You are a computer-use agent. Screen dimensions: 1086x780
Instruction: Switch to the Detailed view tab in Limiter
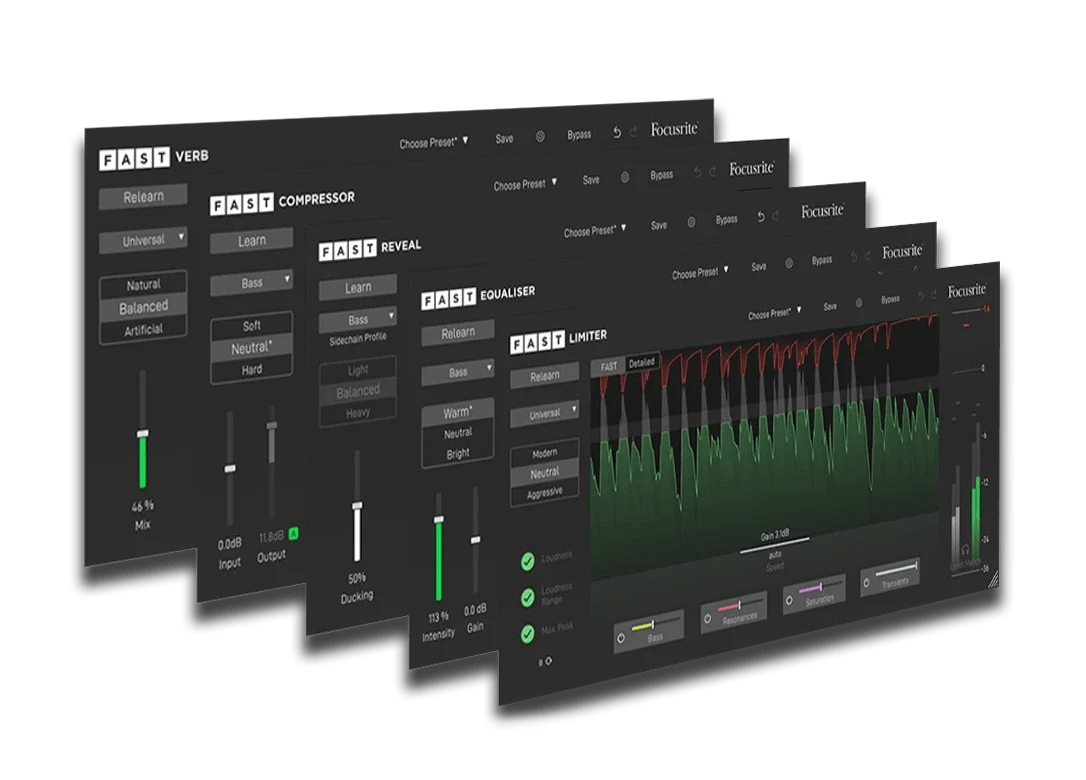pos(641,362)
